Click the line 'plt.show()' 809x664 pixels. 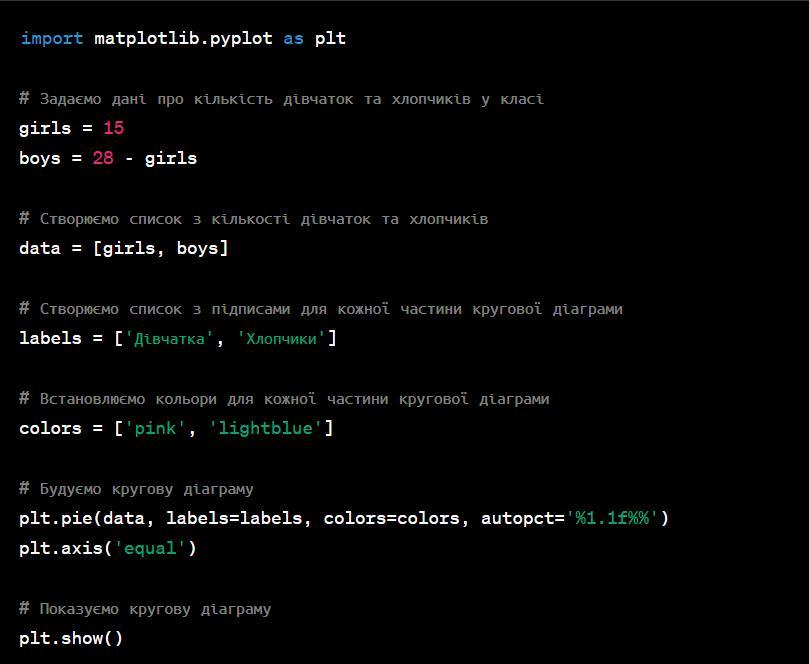(x=71, y=638)
